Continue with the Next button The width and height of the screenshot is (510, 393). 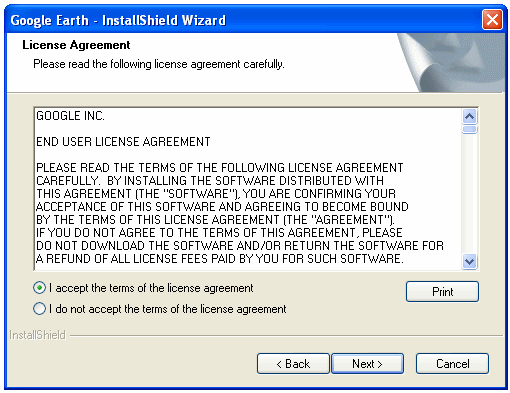coord(367,364)
